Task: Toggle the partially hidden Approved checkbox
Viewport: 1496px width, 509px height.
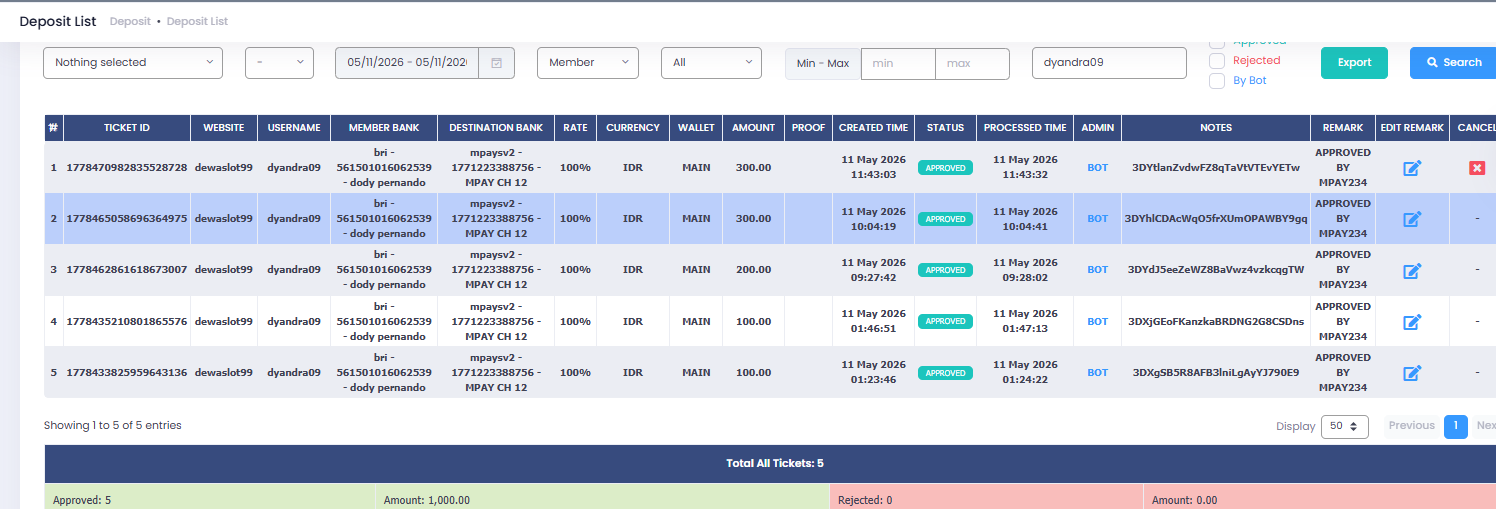Action: [x=1217, y=43]
